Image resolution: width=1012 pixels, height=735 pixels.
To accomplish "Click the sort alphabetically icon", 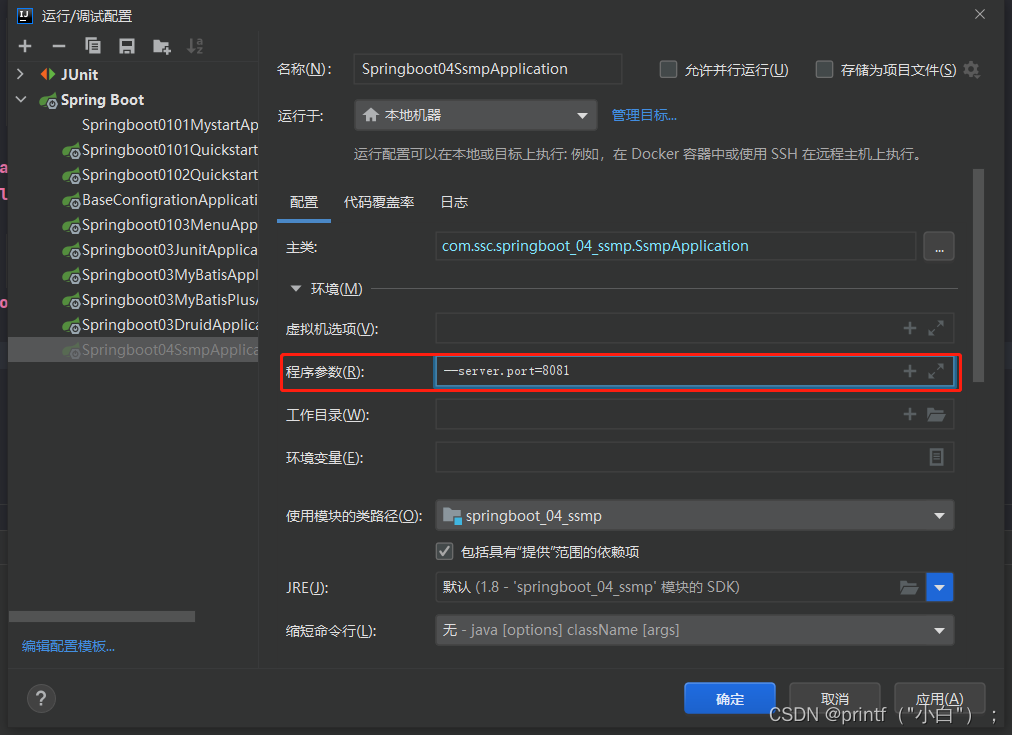I will coord(195,46).
